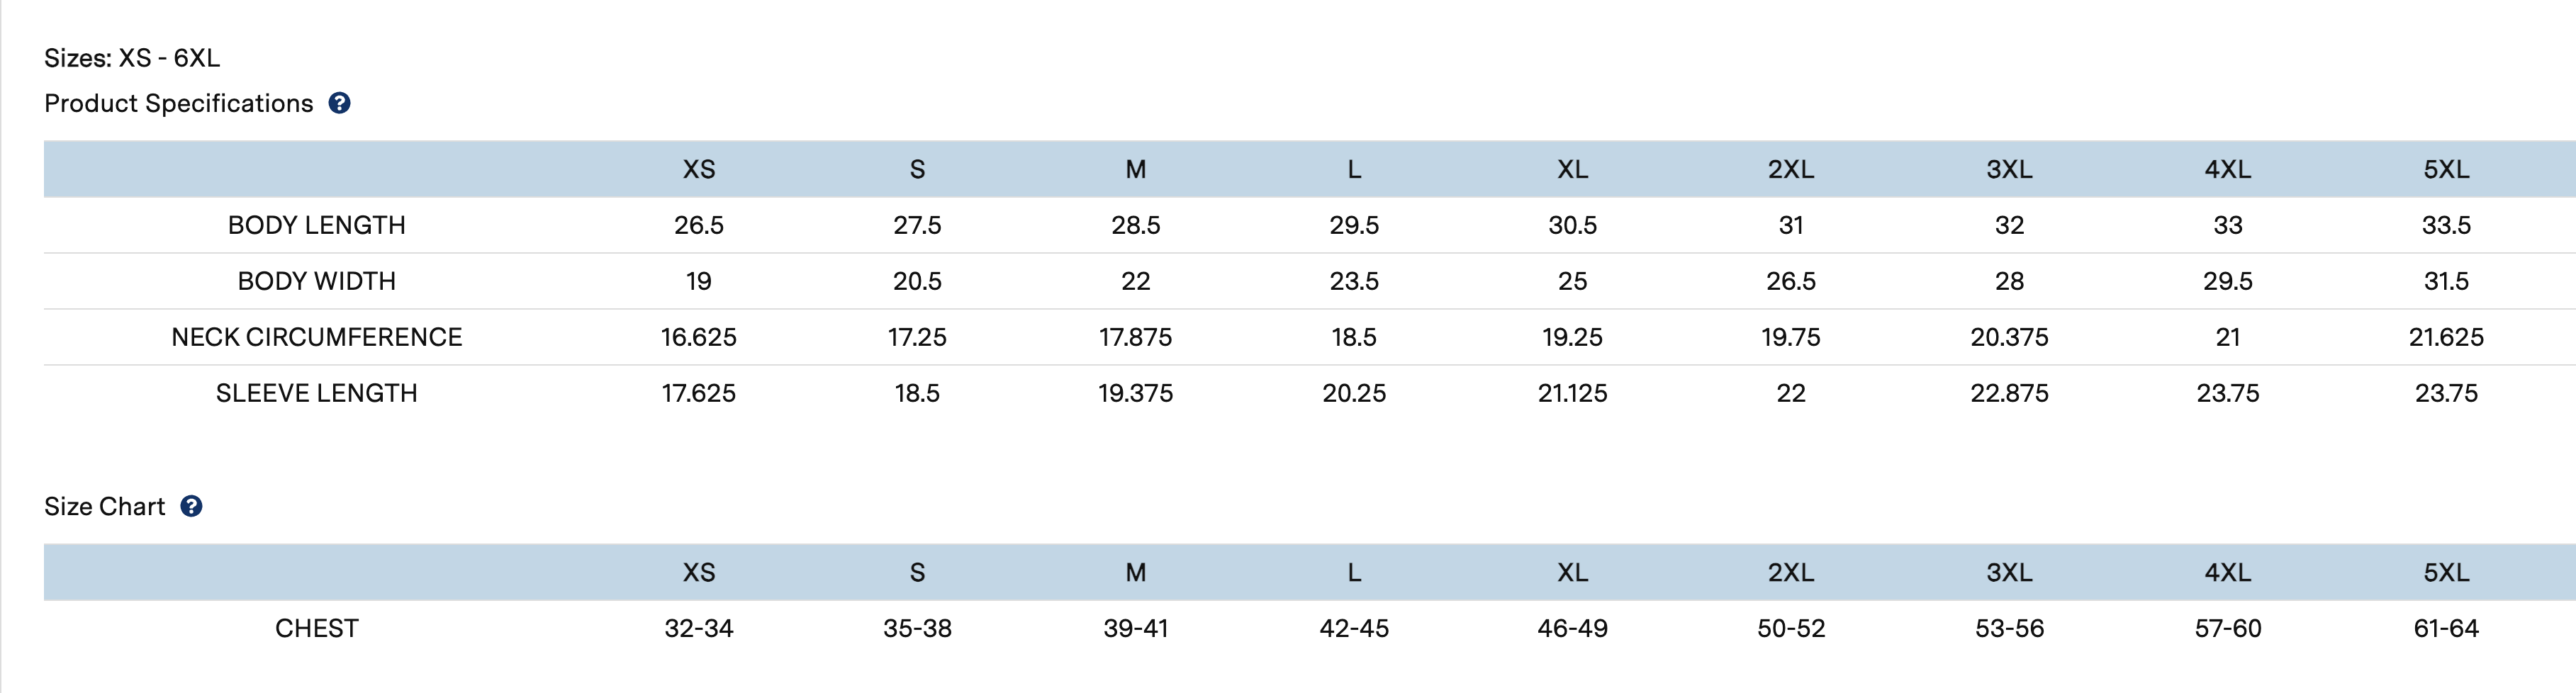Select the Size Chart heading text
Screen dimensions: 2576x693
coord(104,506)
